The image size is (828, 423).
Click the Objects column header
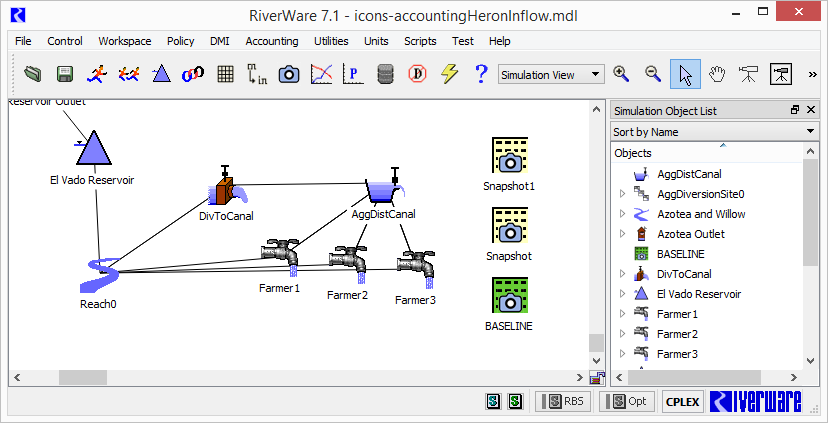point(707,153)
